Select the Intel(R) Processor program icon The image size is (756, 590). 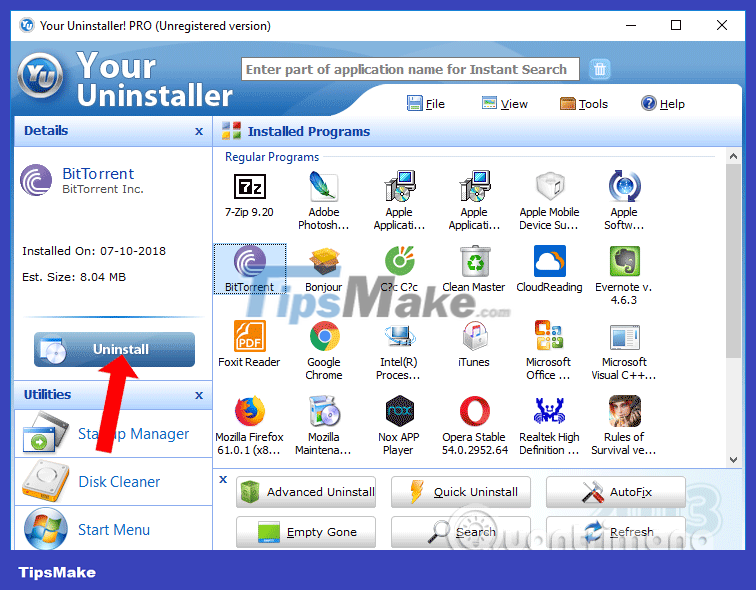click(399, 336)
